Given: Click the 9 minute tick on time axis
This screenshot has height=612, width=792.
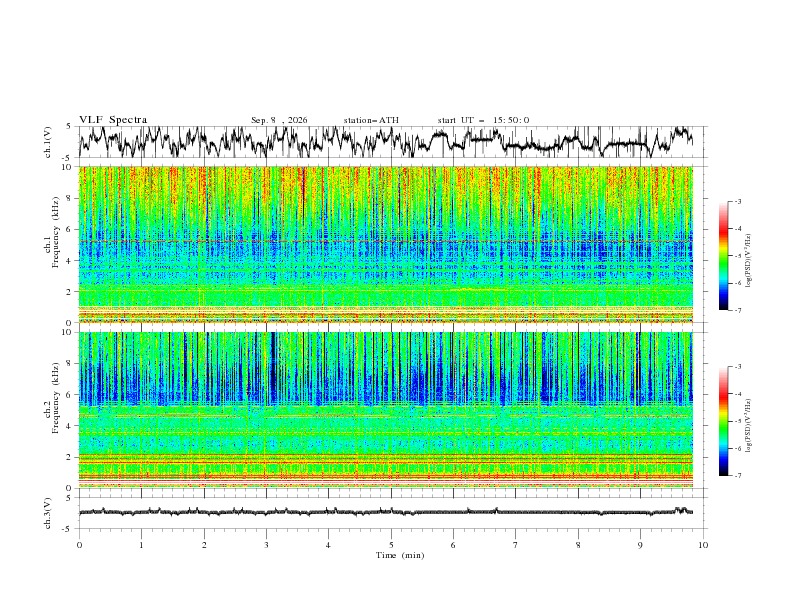Looking at the screenshot, I should click(x=640, y=545).
